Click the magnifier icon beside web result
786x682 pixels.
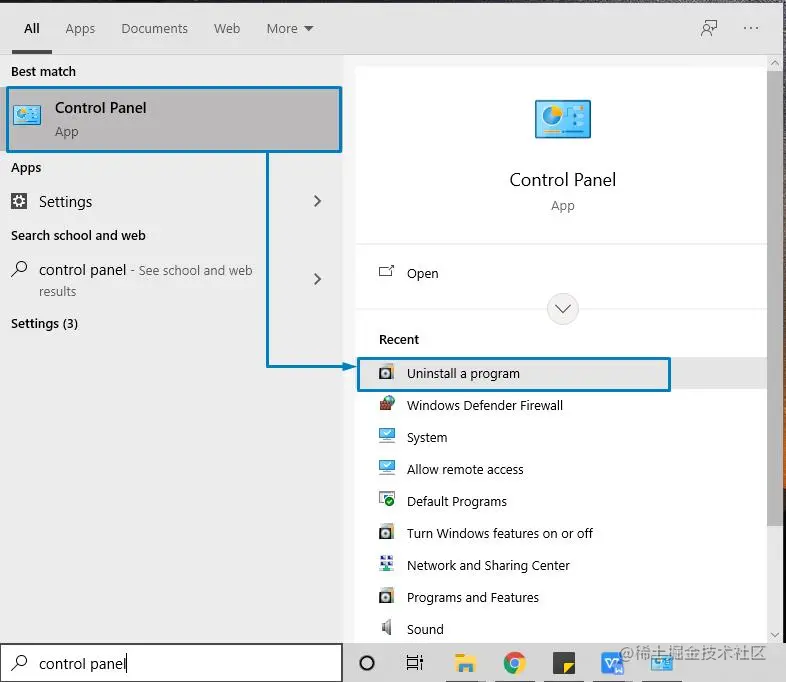click(19, 269)
